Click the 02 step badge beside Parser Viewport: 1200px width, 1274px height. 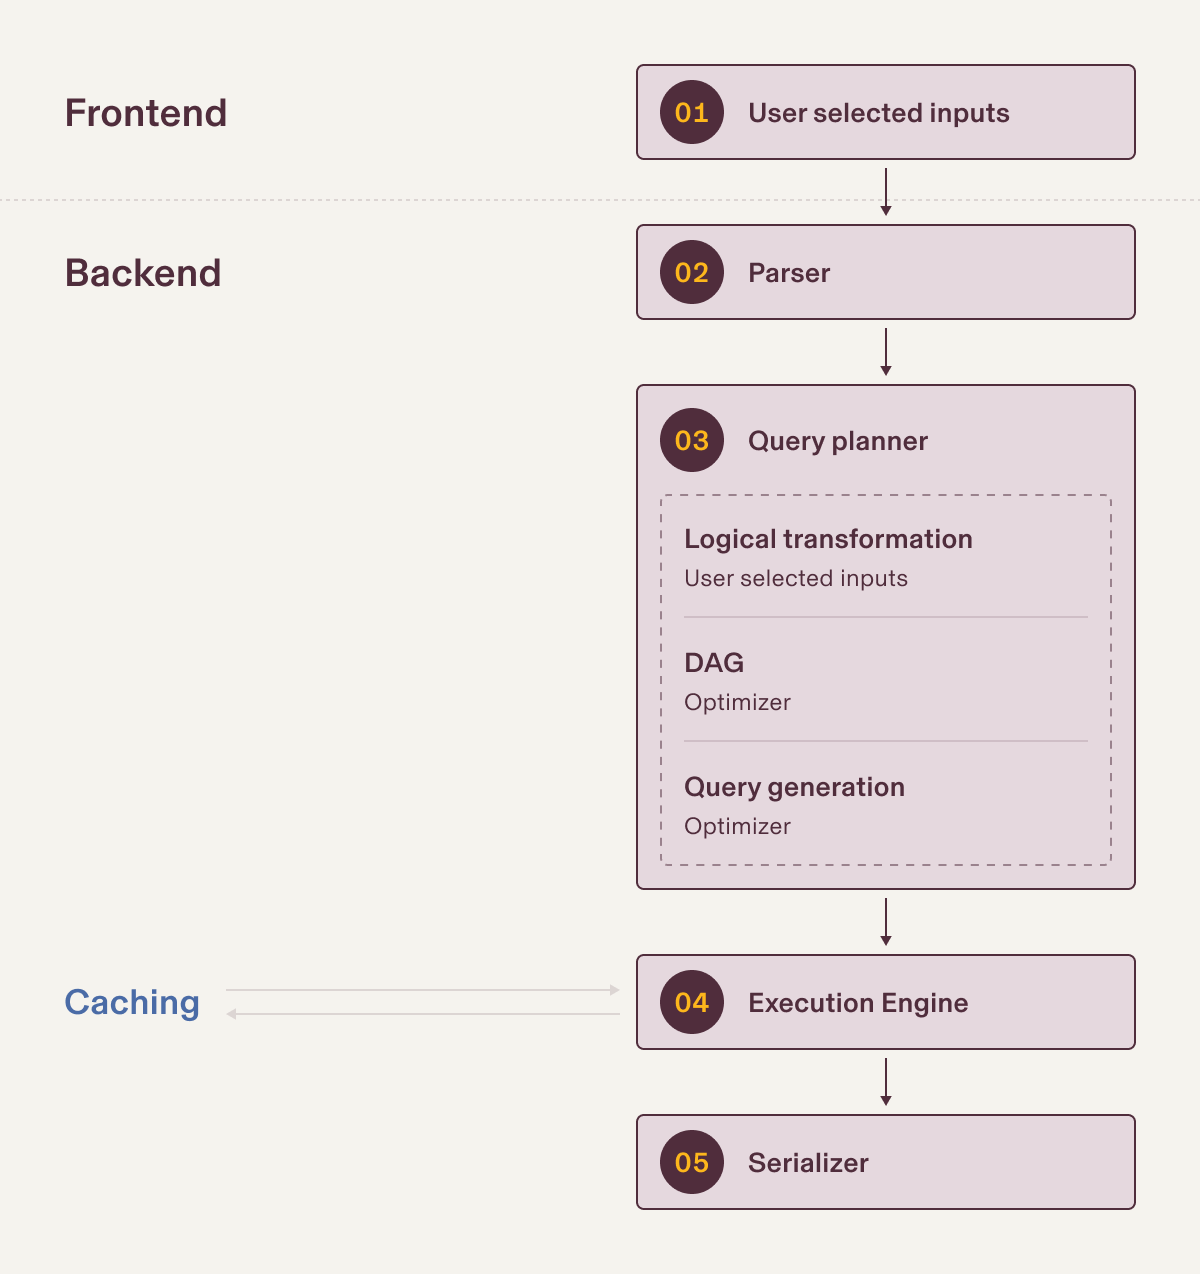tap(691, 272)
